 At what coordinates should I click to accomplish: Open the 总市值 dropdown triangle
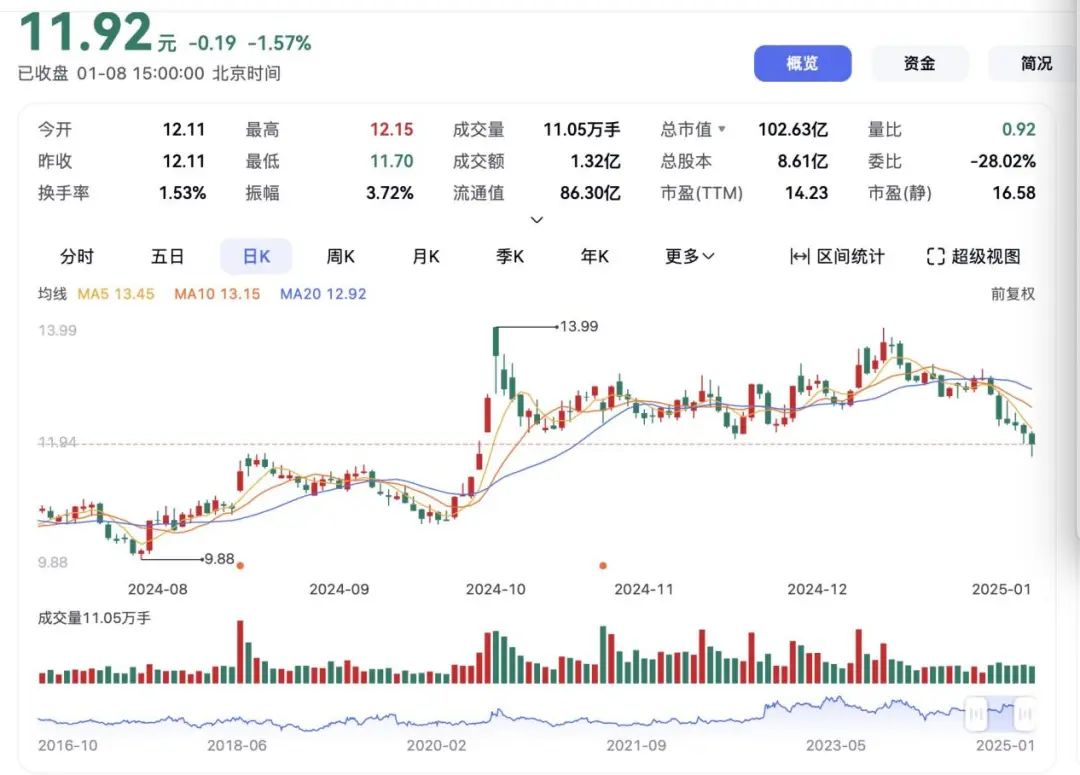pyautogui.click(x=722, y=130)
